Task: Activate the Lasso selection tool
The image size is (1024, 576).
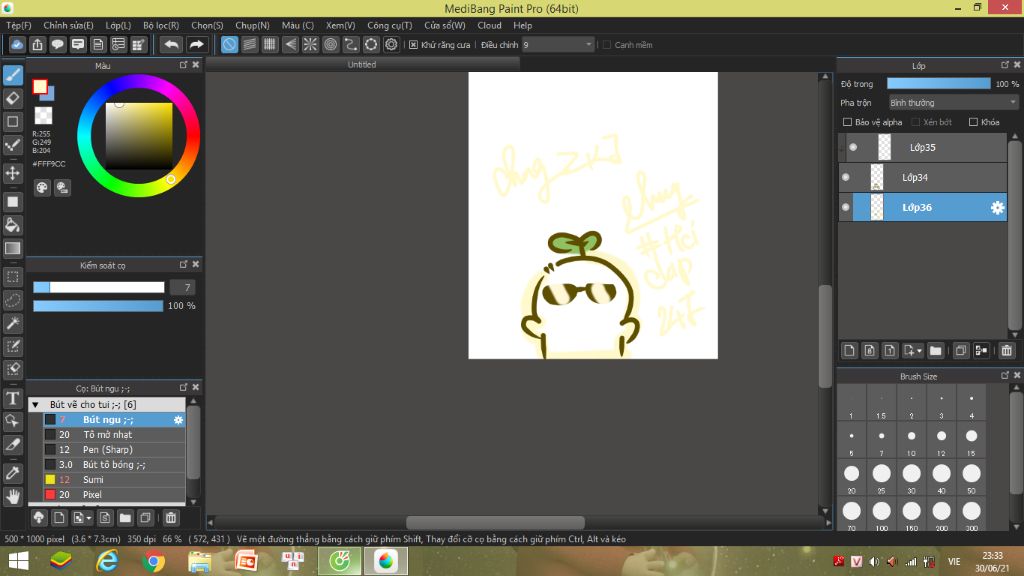Action: tap(13, 300)
